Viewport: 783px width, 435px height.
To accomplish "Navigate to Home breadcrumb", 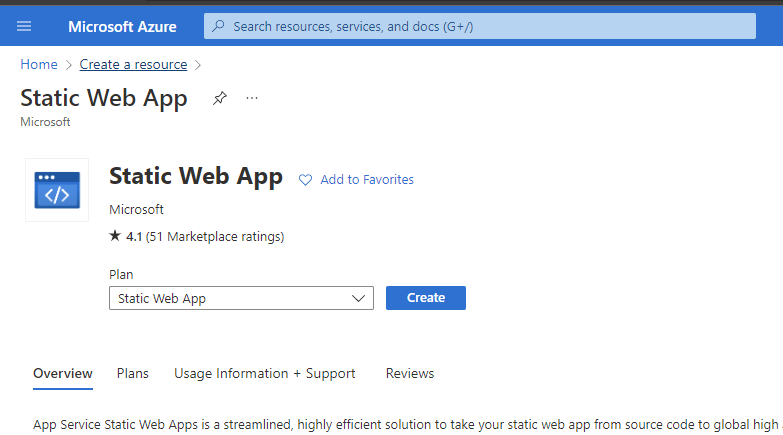I will [x=39, y=64].
